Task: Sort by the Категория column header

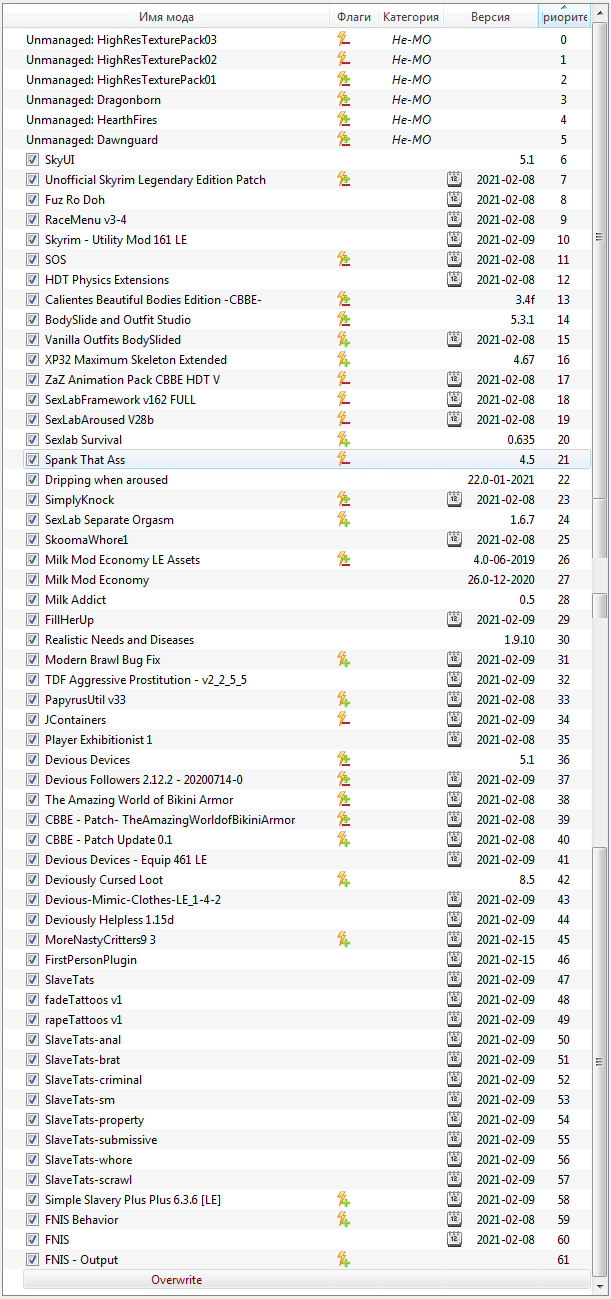Action: [411, 17]
